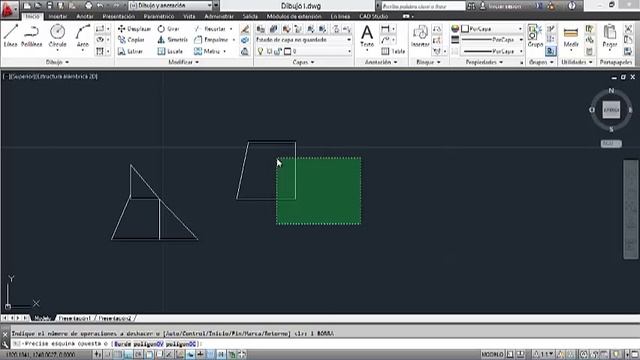Open the Administrar ribbon tab
640x360 pixels.
219,16
